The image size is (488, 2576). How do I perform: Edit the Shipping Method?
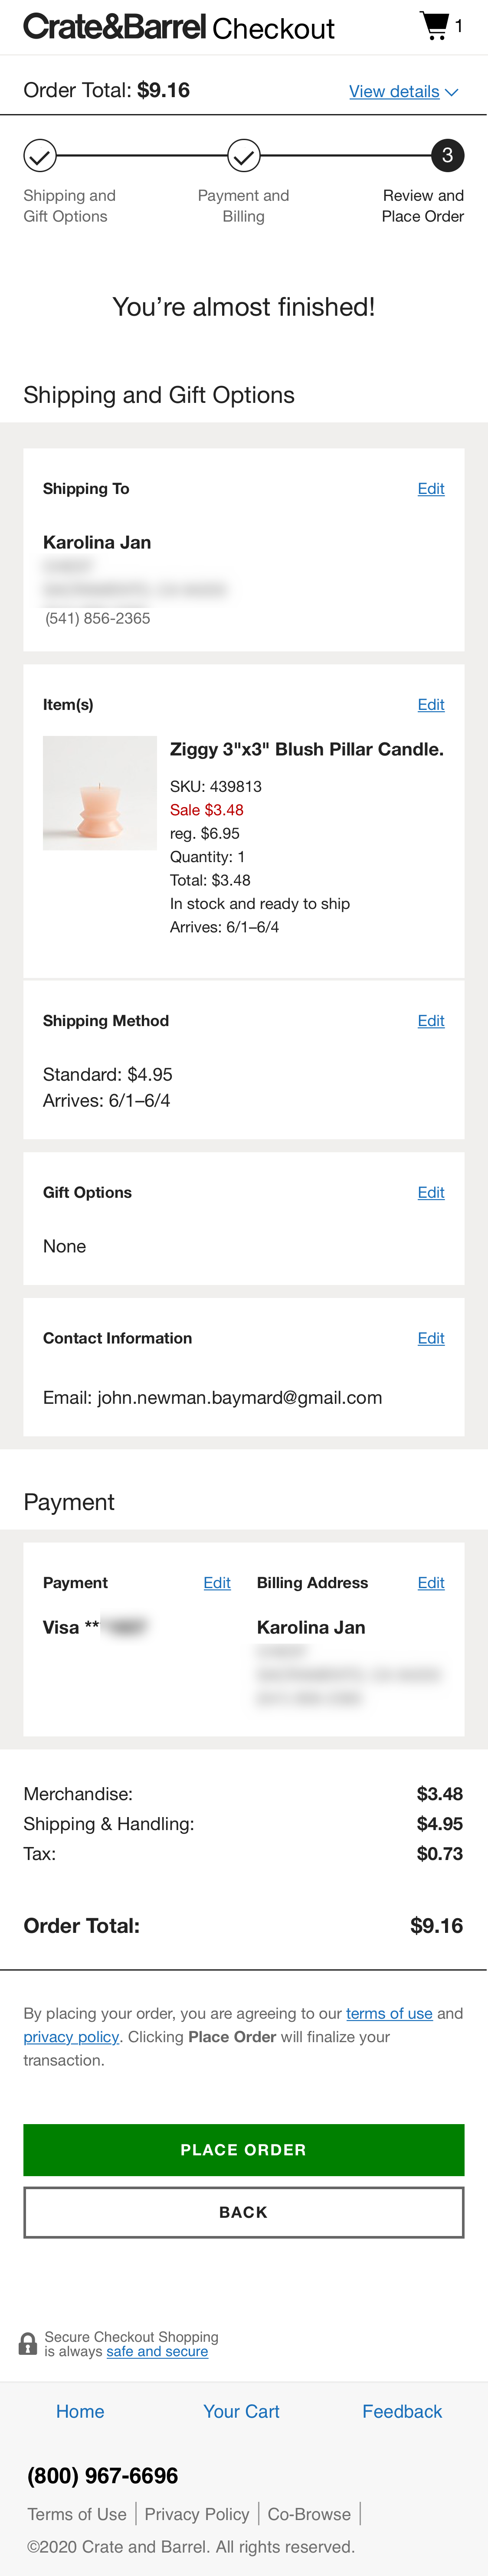tap(431, 1021)
